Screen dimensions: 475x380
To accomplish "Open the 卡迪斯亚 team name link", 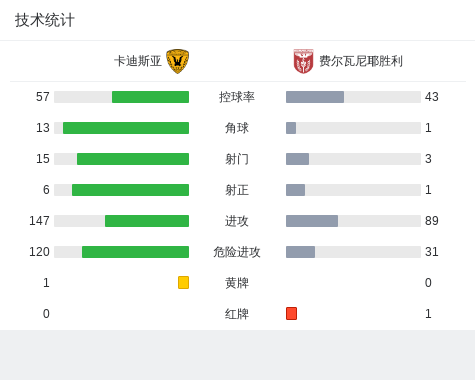I will (x=138, y=61).
